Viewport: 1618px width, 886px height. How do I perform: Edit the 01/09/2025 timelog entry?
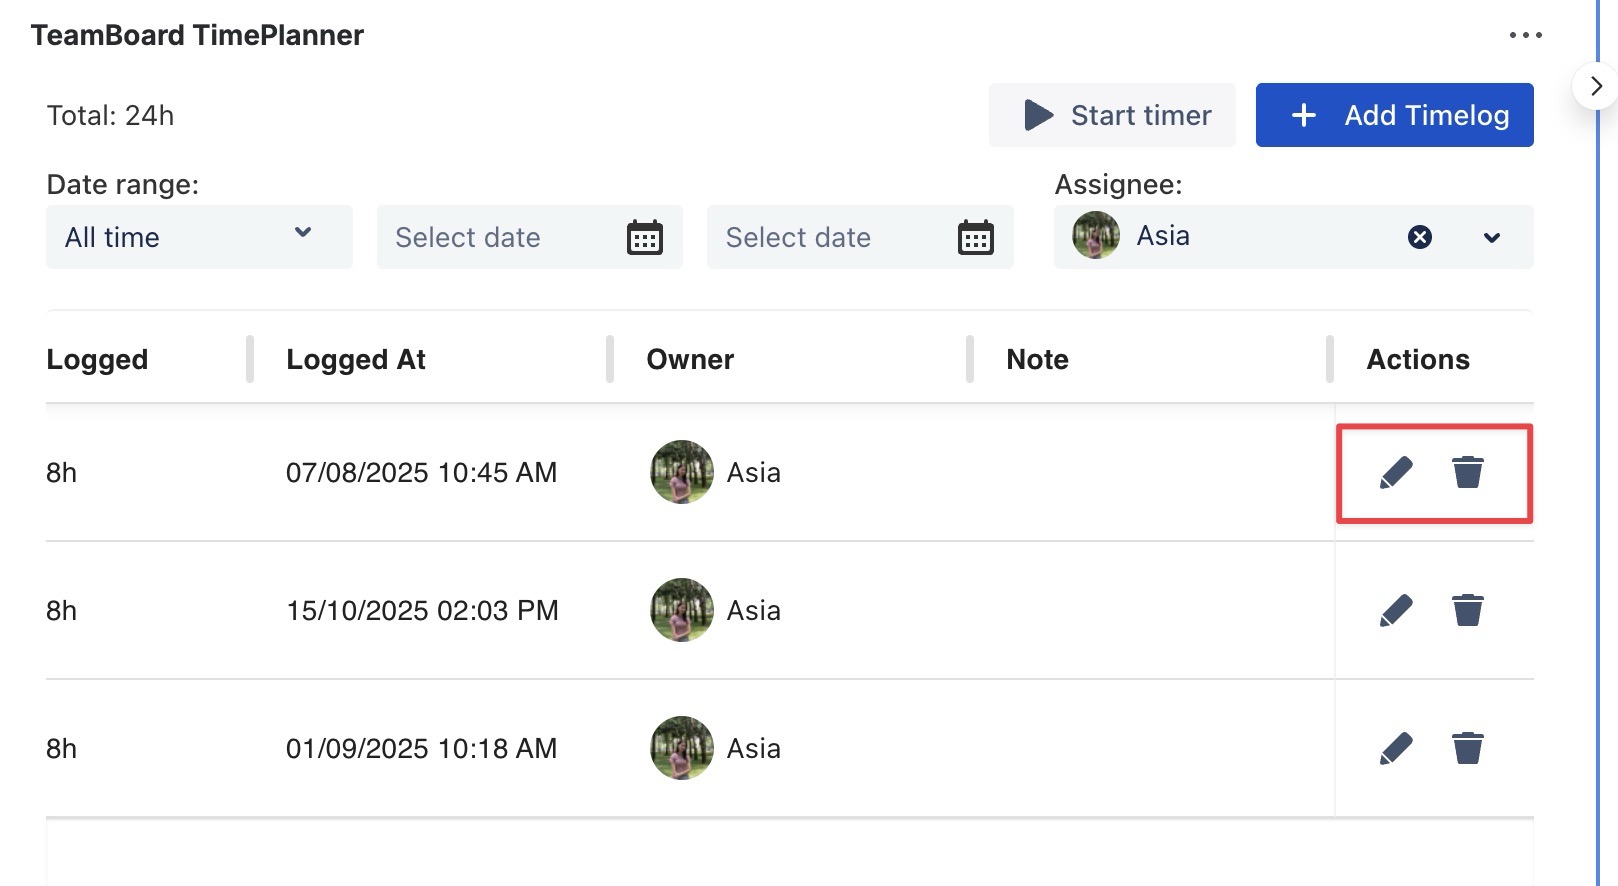point(1396,748)
